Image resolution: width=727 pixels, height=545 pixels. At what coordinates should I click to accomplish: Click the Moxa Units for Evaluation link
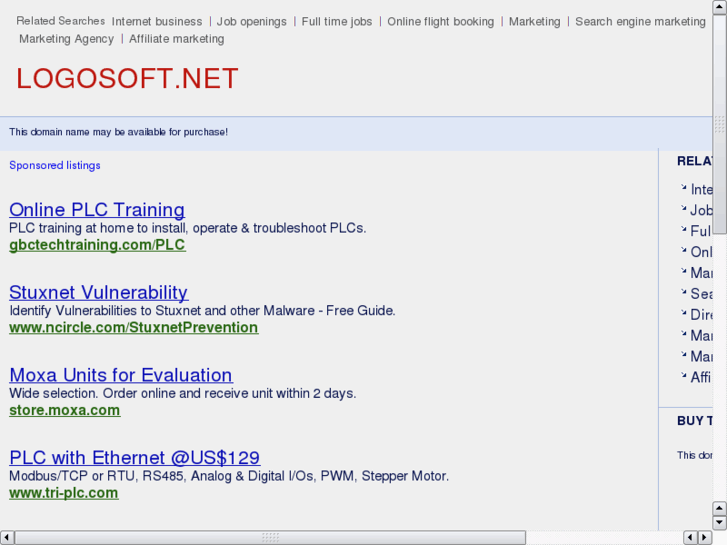tap(120, 375)
